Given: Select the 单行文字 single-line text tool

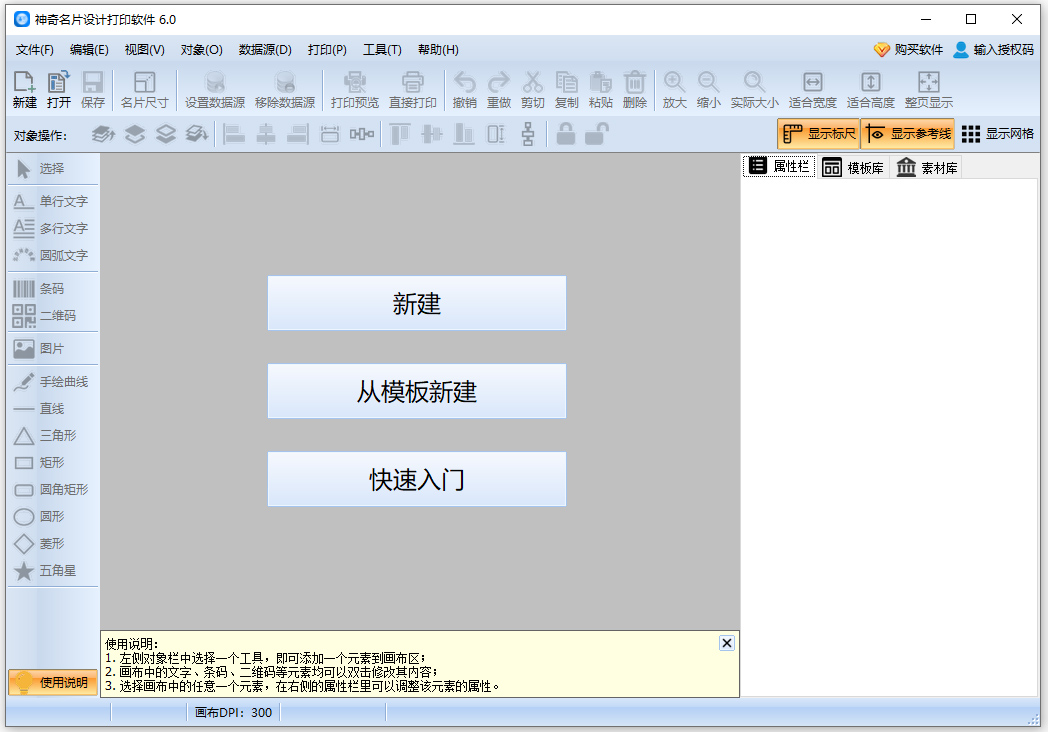Looking at the screenshot, I should point(48,201).
